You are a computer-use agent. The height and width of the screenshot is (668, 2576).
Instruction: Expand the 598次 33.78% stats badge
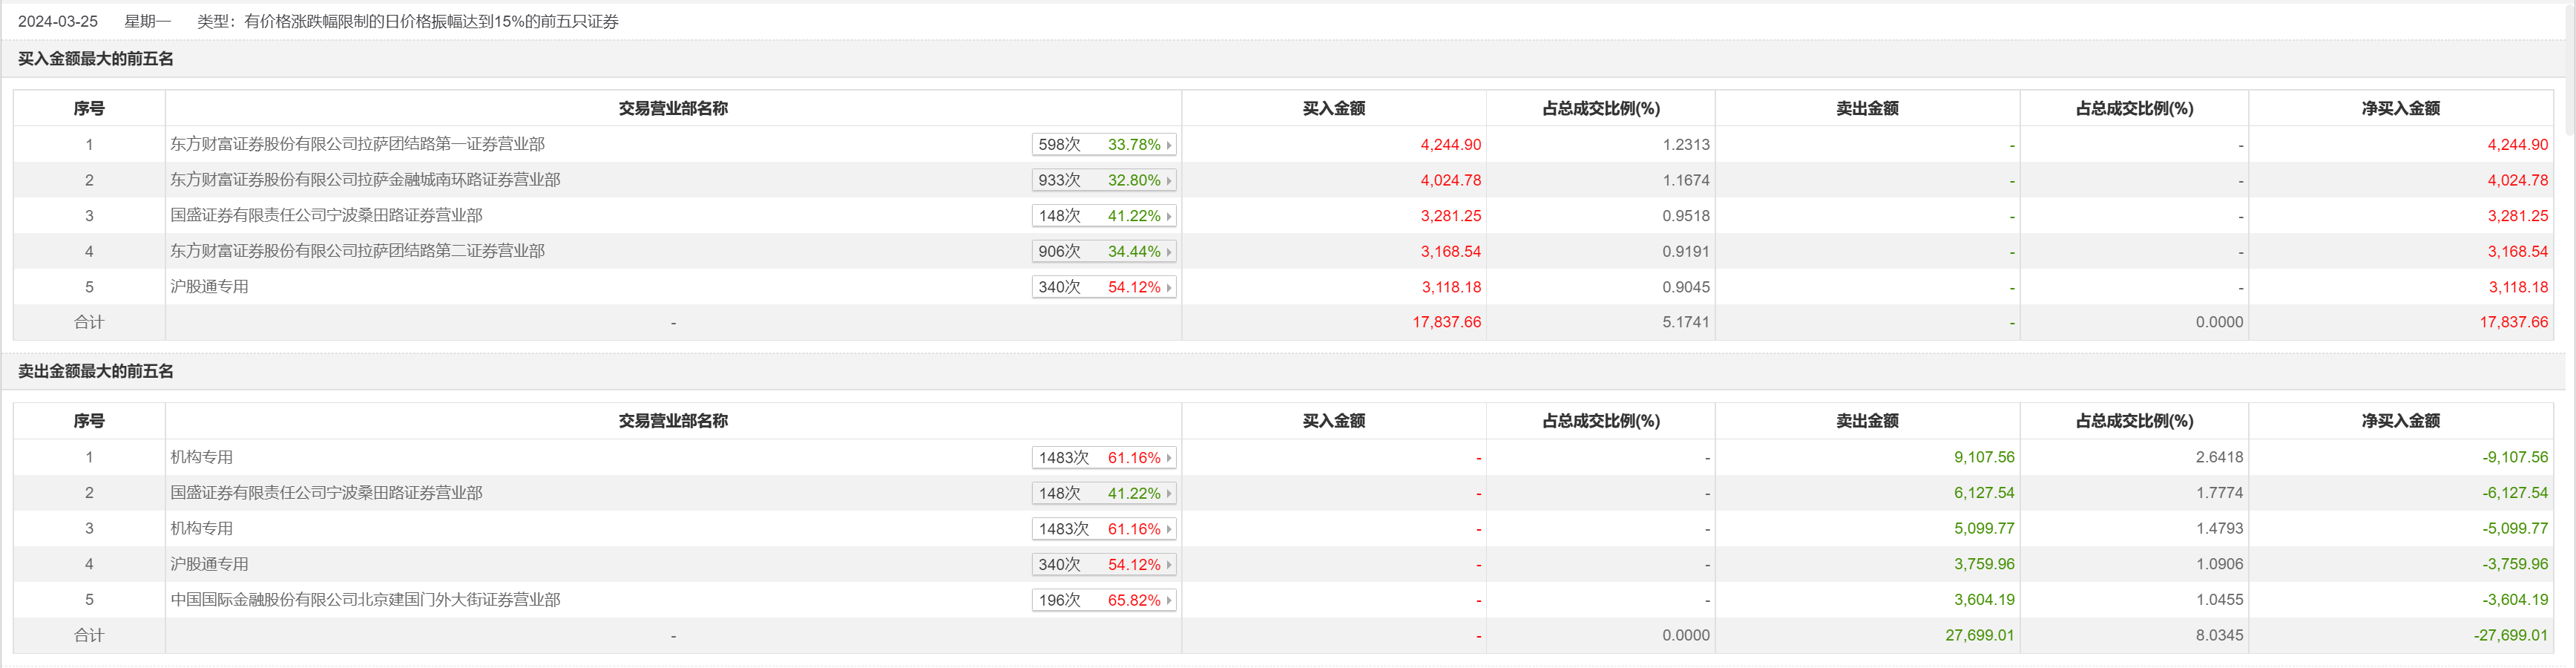[x=1103, y=144]
